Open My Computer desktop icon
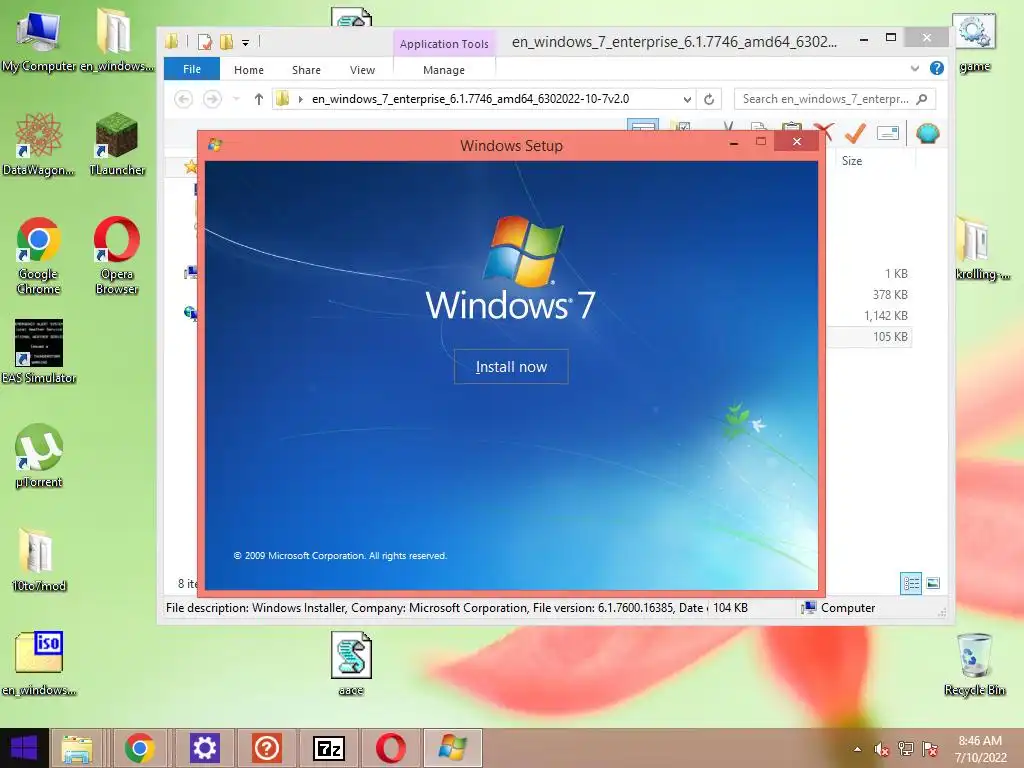This screenshot has height=768, width=1024. pyautogui.click(x=39, y=40)
